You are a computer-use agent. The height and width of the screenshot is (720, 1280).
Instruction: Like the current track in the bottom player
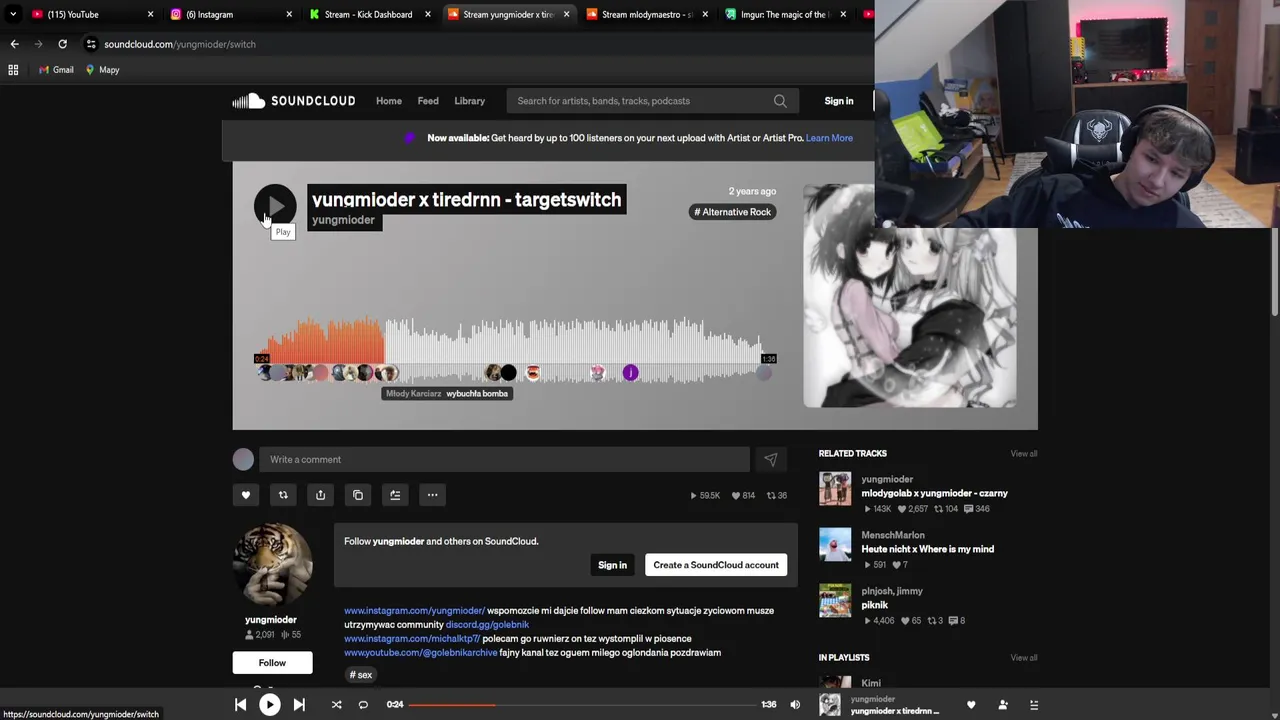(x=971, y=705)
